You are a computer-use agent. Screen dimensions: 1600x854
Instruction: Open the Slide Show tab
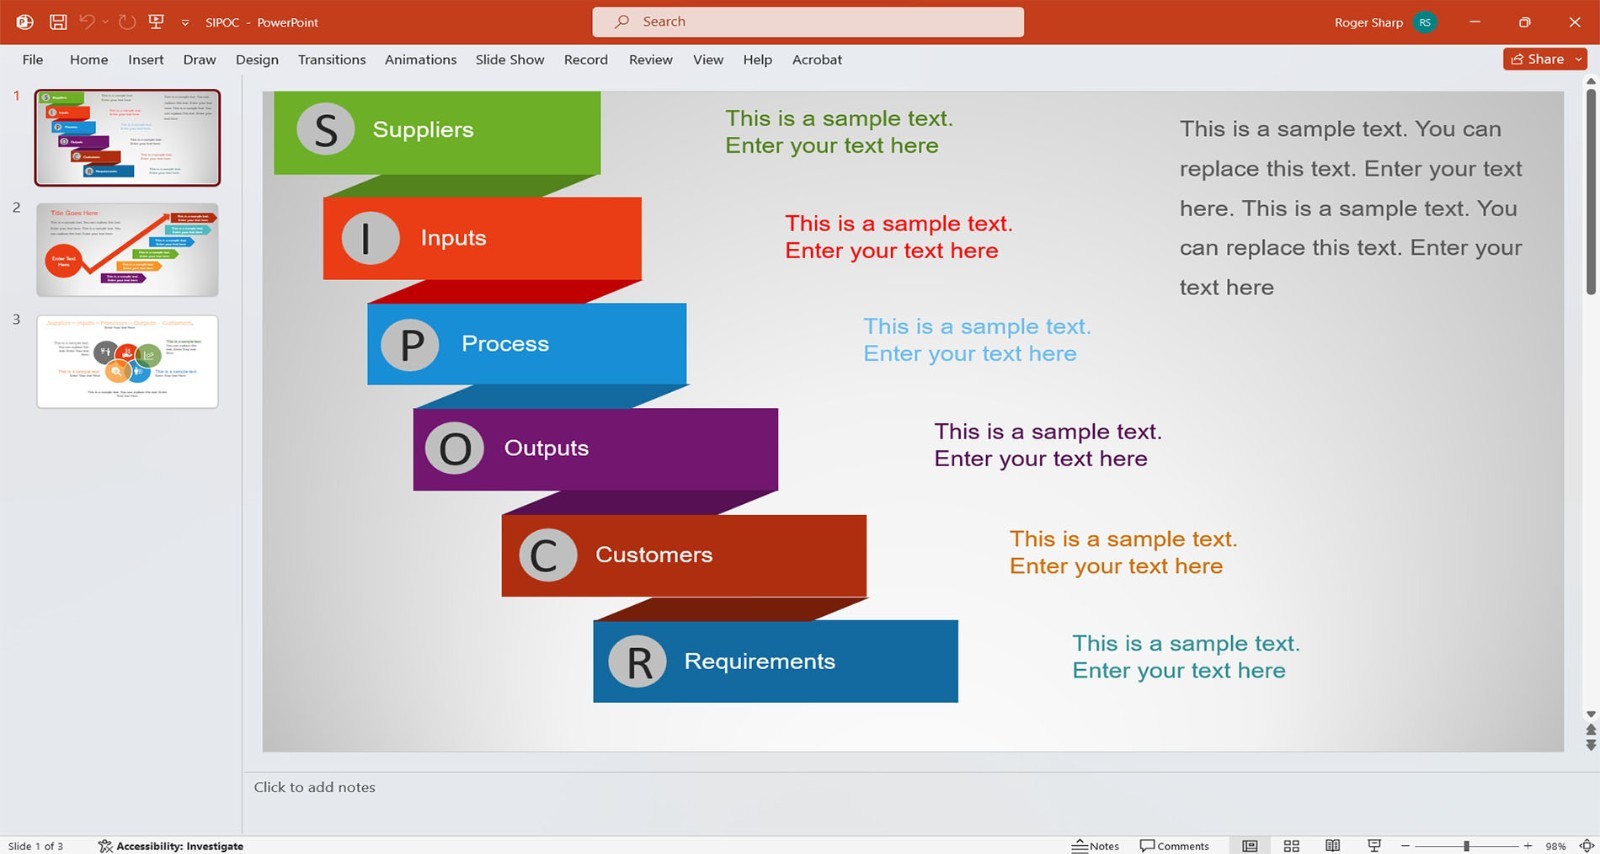click(x=510, y=60)
